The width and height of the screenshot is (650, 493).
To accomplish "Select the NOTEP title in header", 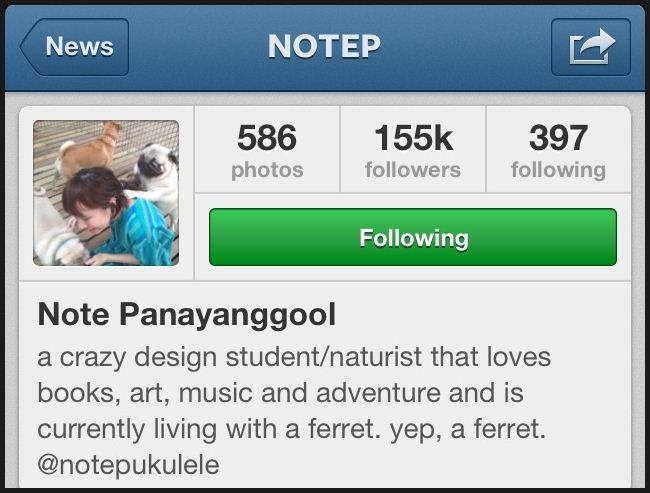I will pyautogui.click(x=324, y=46).
